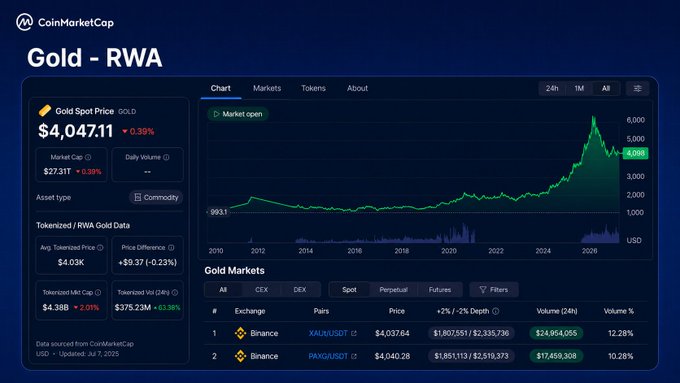Click the $27.31T market cap value
The image size is (680, 383).
[57, 171]
